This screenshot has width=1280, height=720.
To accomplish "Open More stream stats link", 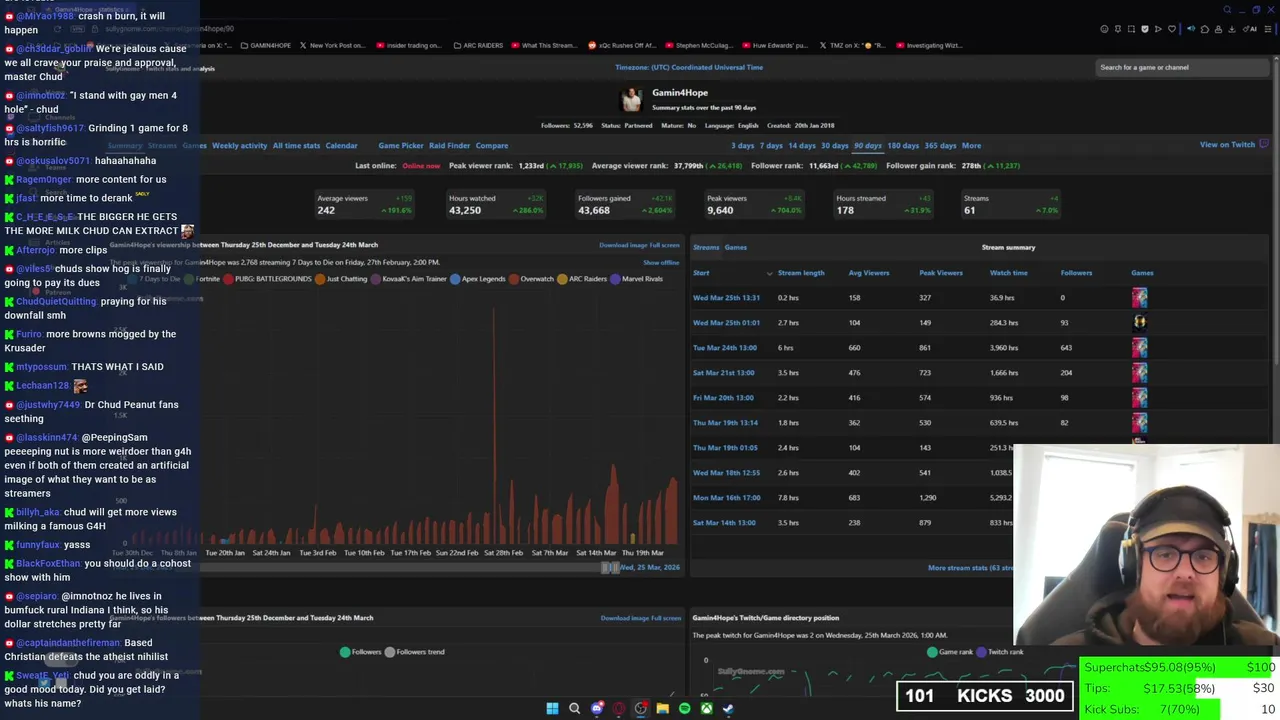I will tap(970, 568).
